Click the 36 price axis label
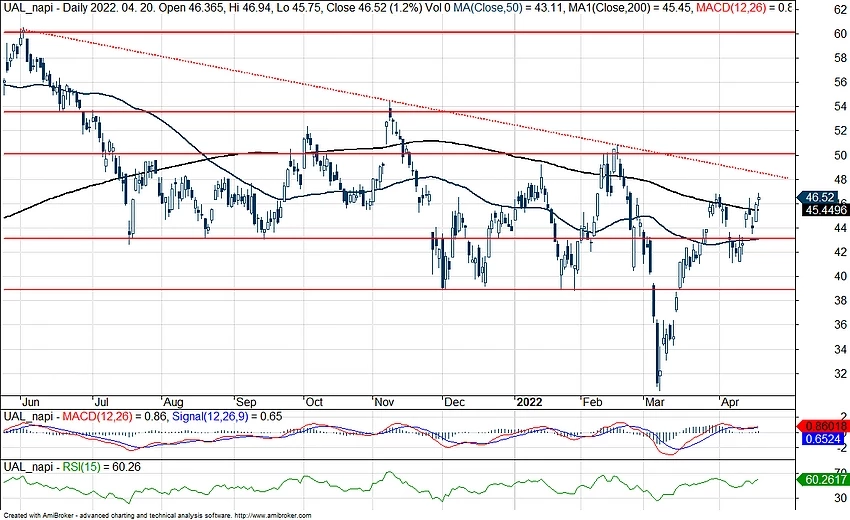 pos(840,325)
